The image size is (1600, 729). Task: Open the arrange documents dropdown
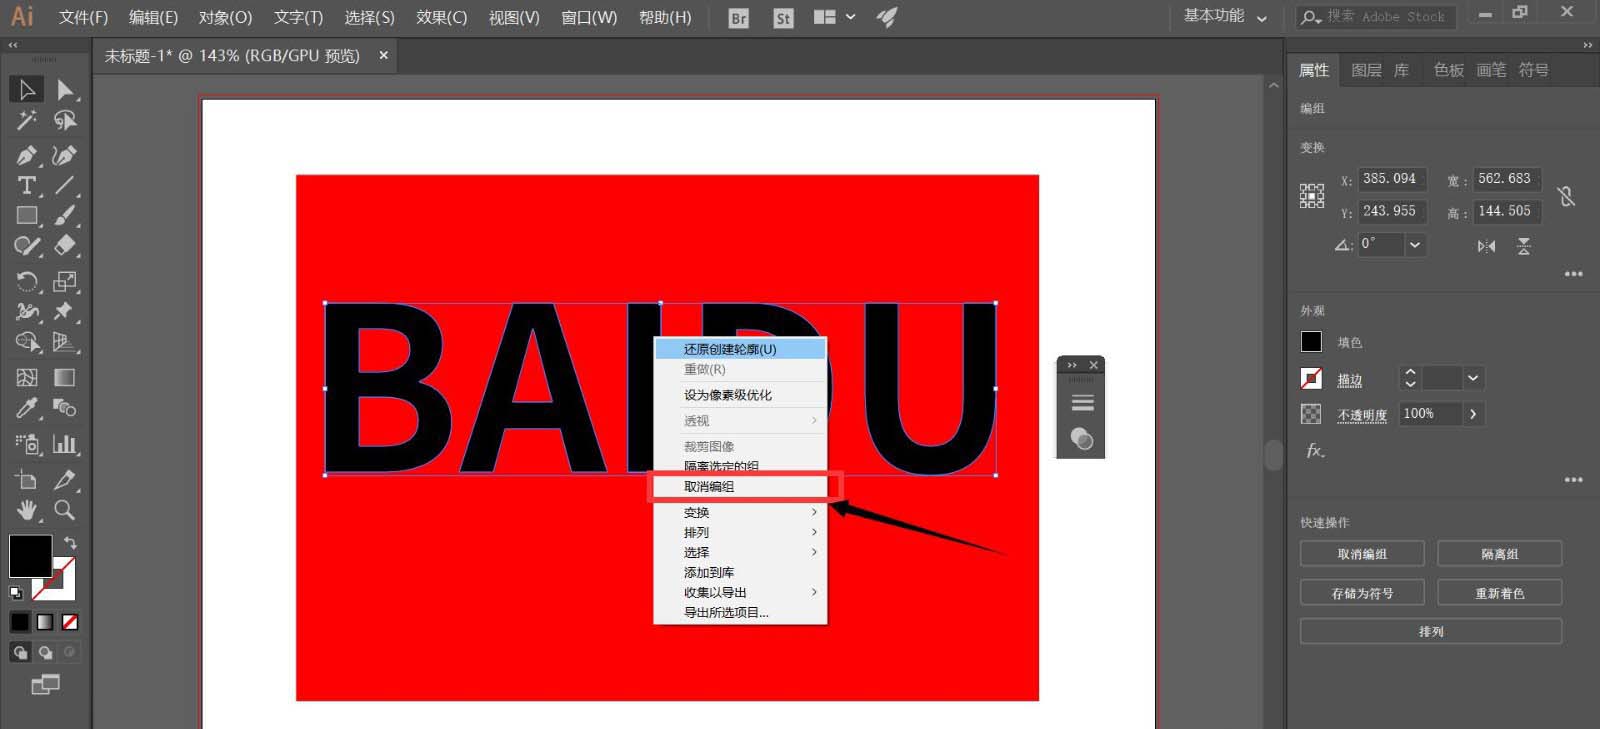click(x=835, y=17)
